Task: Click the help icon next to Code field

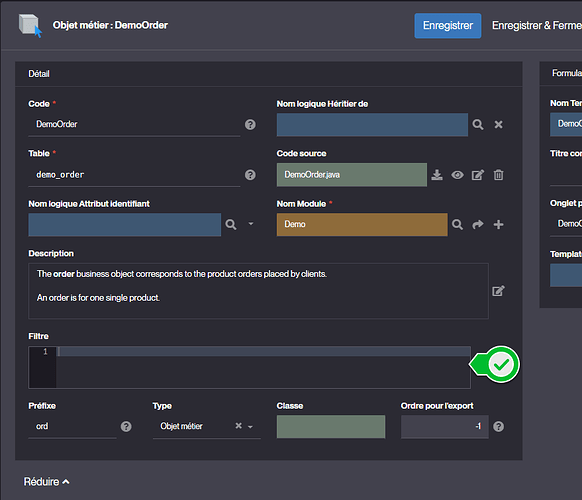Action: tap(250, 125)
